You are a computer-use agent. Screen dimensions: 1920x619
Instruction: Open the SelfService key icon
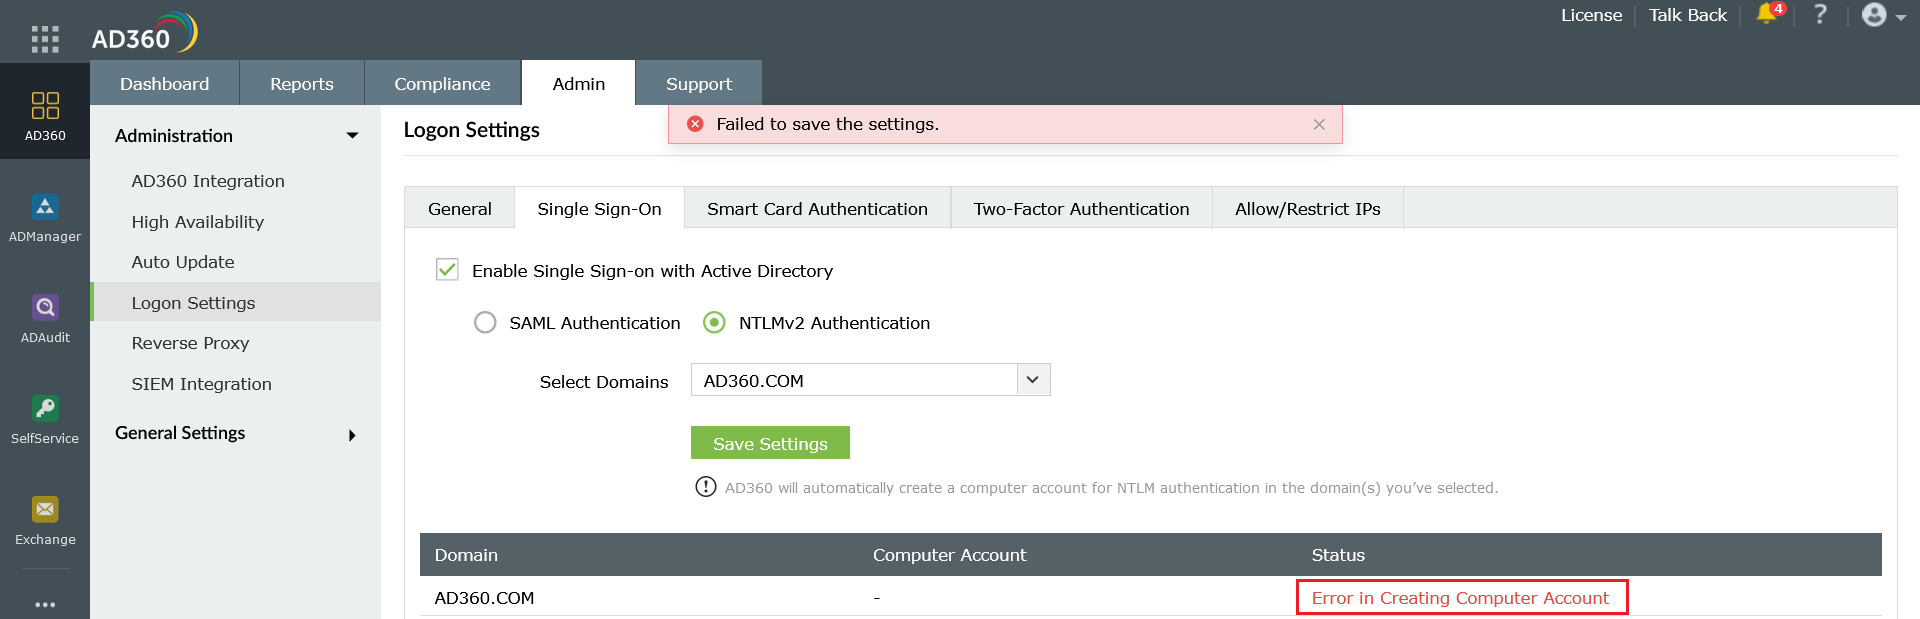(45, 408)
